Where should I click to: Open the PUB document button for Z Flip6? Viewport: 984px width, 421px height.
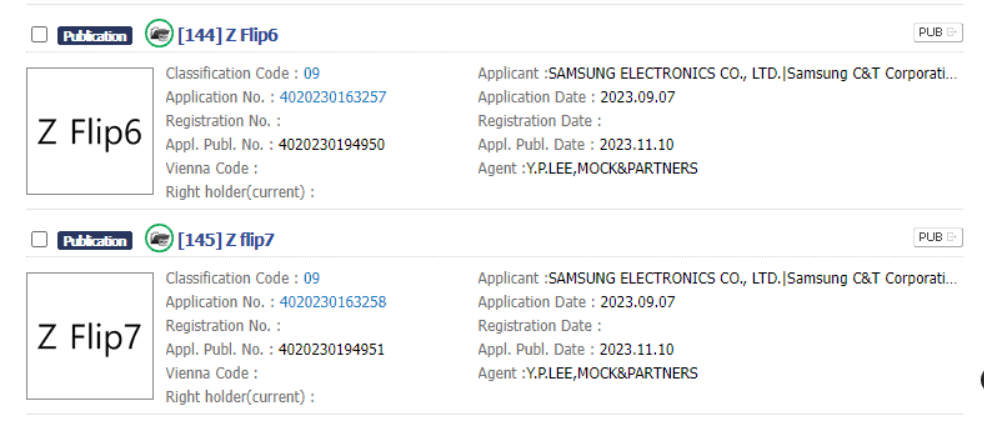[x=937, y=33]
